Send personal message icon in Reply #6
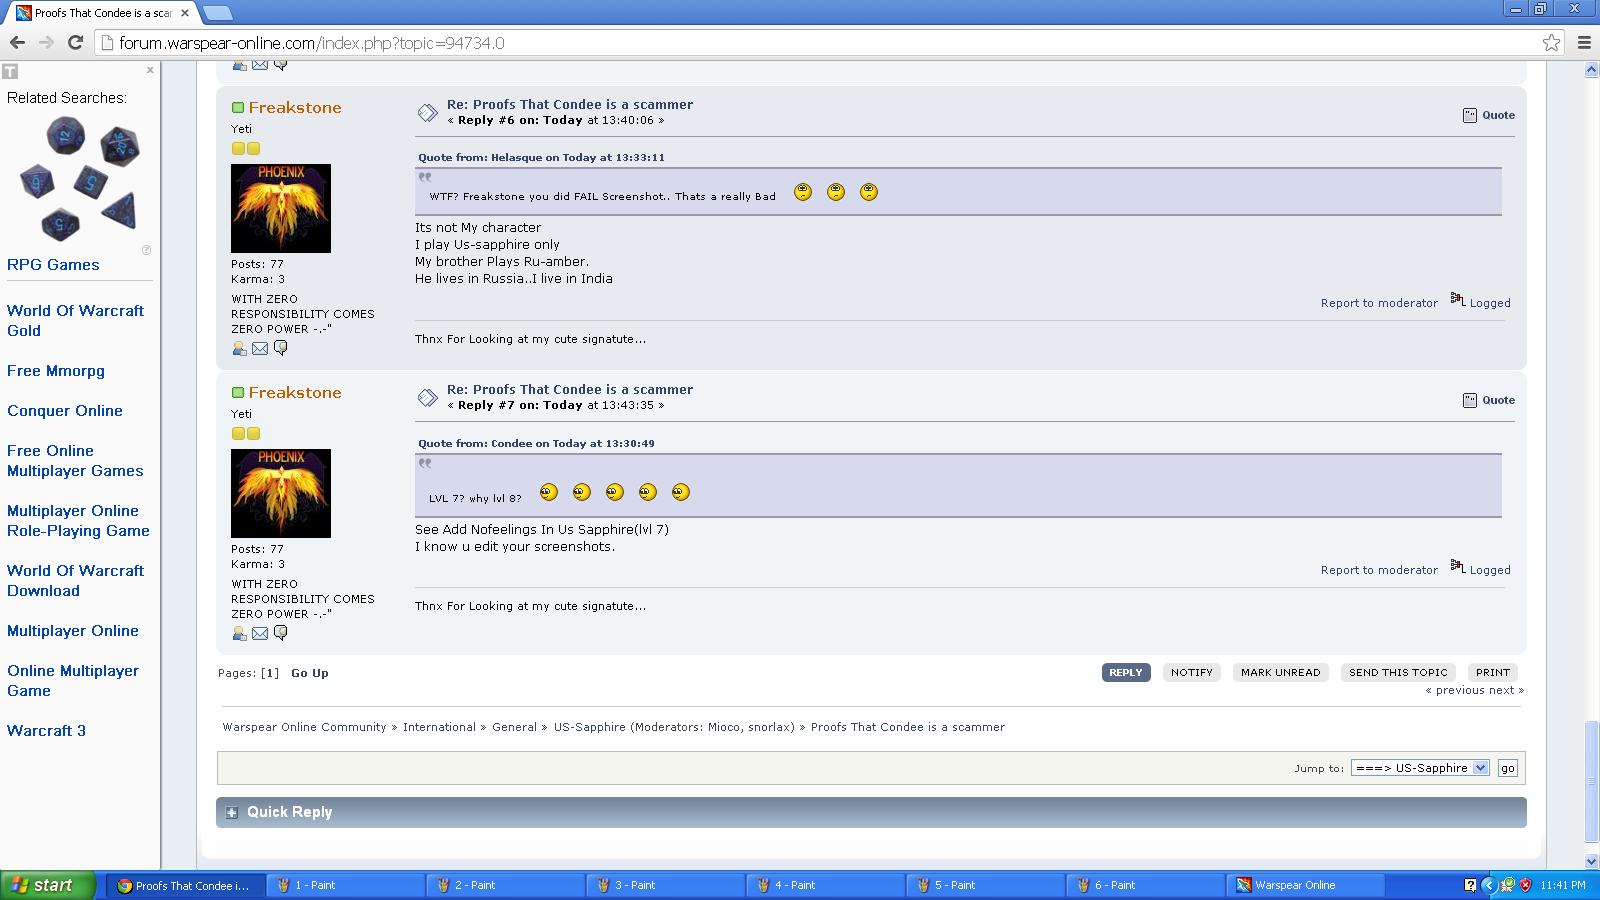 281,348
